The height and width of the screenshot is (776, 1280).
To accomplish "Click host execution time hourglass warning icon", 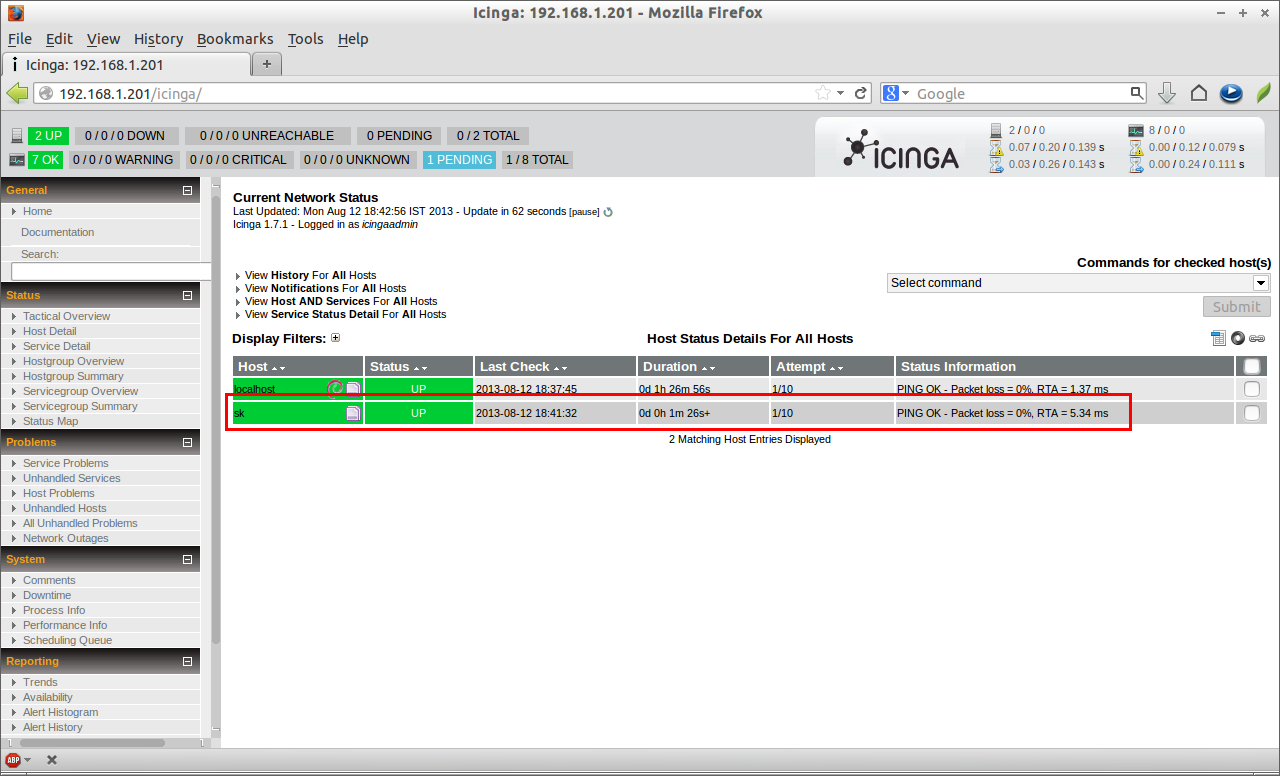I will [996, 148].
